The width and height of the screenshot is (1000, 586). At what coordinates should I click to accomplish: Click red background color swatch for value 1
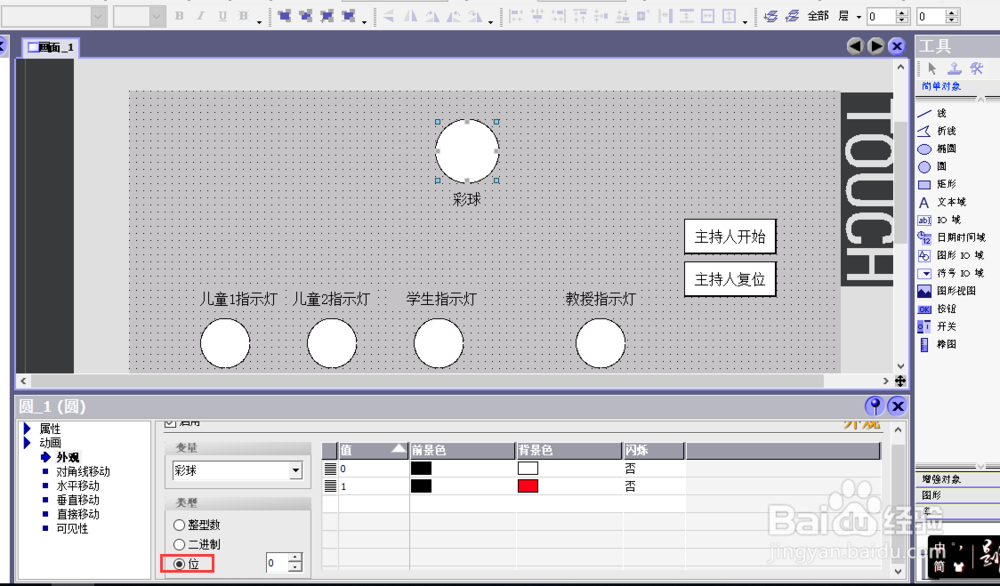(527, 487)
